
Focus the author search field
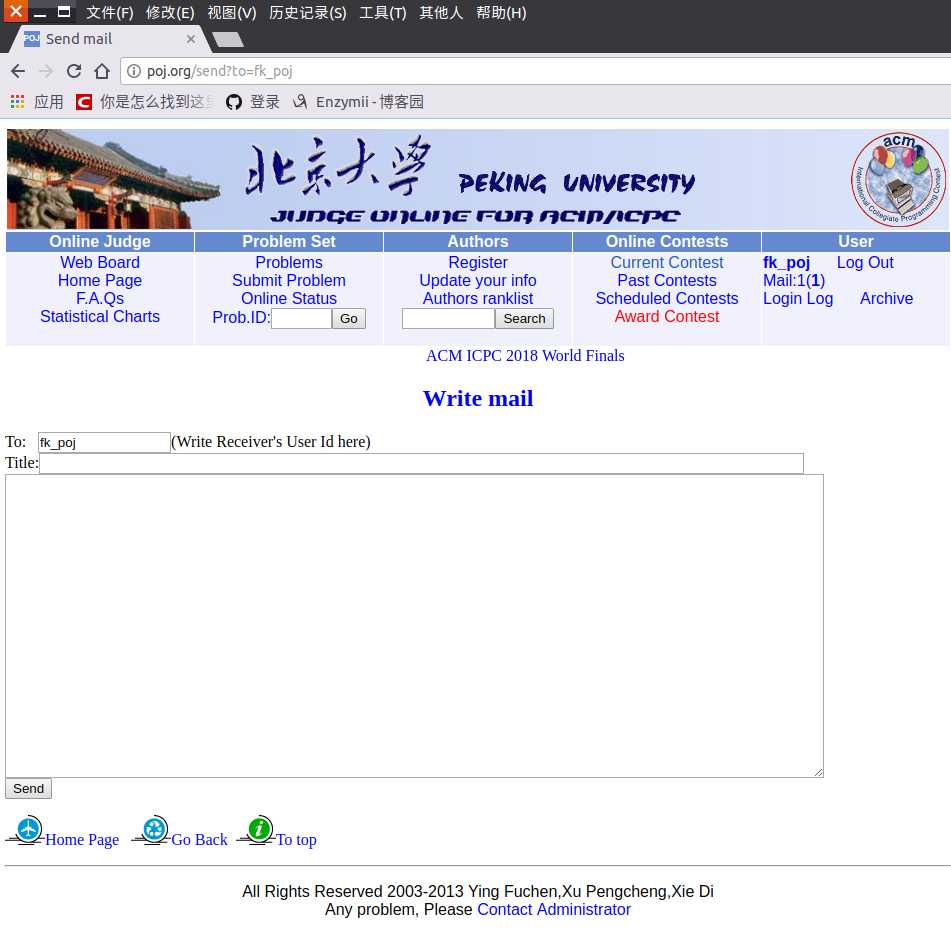448,318
